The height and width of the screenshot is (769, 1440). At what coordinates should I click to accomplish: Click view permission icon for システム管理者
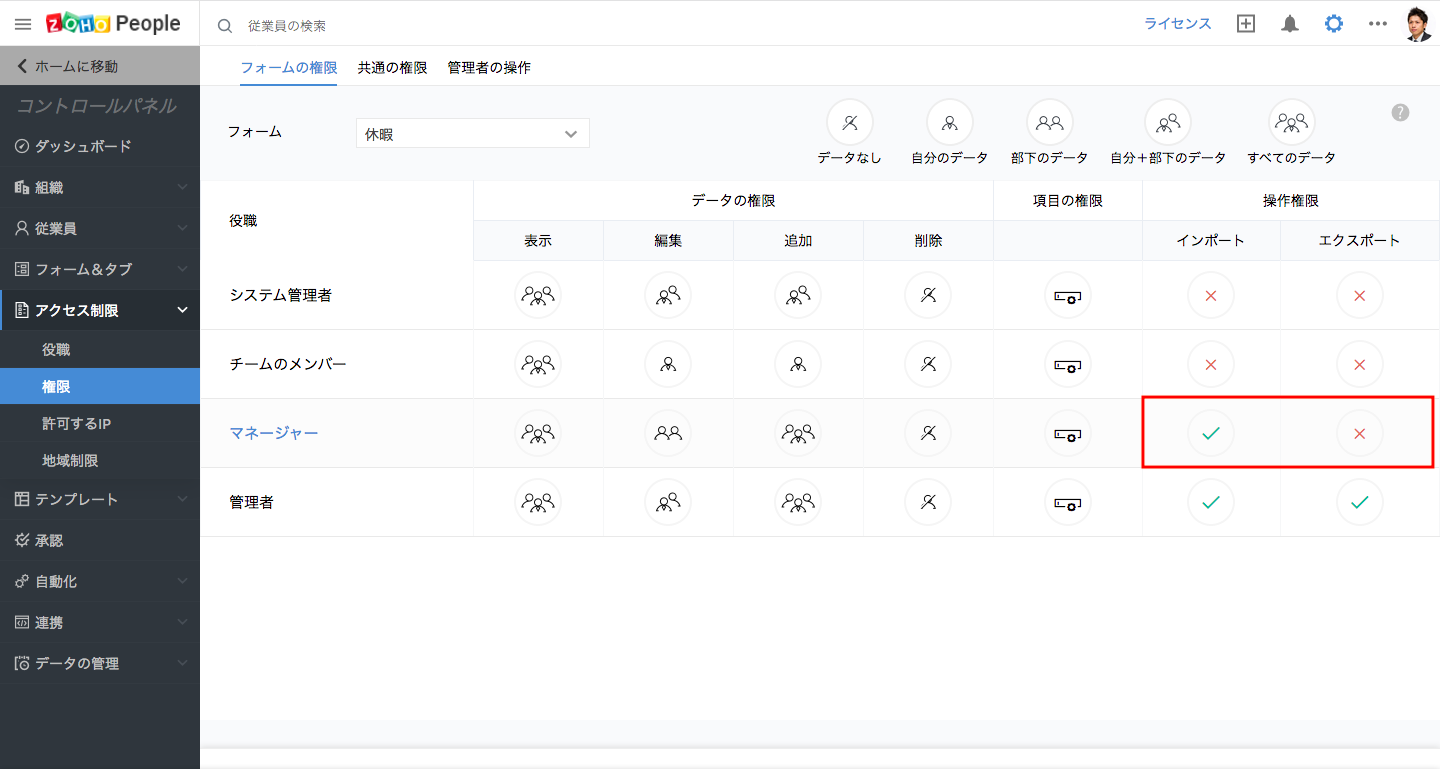pos(538,295)
